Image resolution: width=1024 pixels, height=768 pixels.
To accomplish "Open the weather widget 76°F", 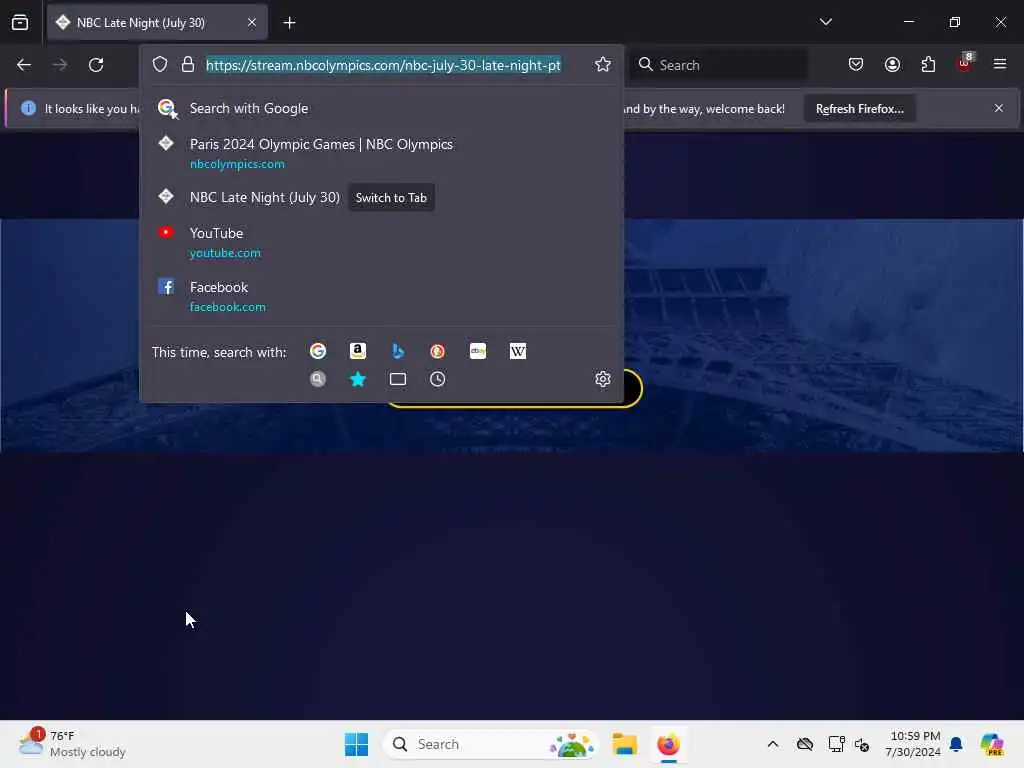I will pos(73,744).
